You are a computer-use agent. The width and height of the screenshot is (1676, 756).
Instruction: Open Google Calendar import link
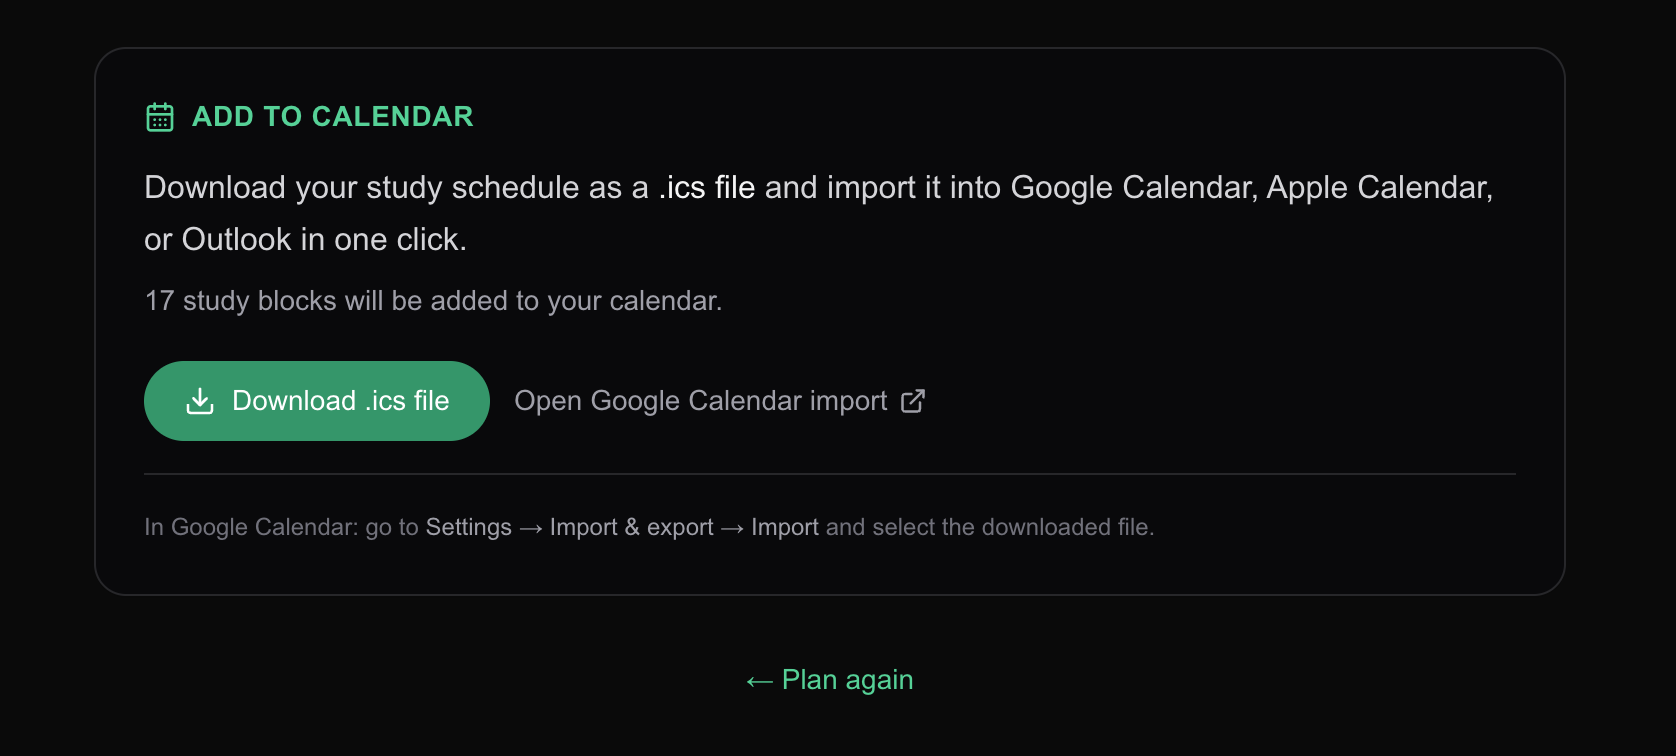click(x=720, y=401)
